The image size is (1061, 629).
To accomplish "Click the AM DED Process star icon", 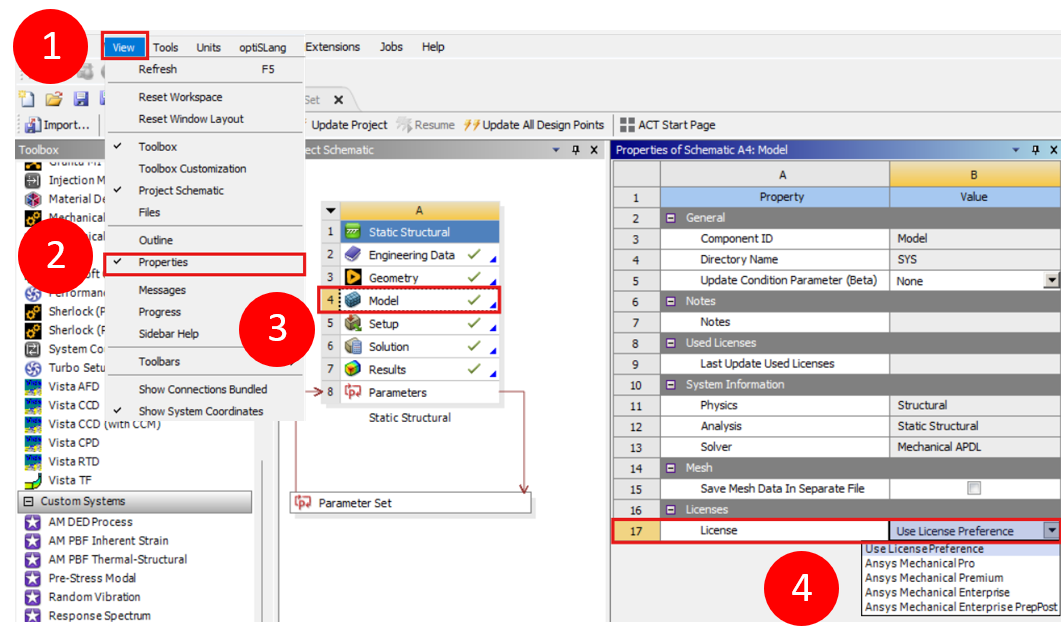I will (x=32, y=522).
